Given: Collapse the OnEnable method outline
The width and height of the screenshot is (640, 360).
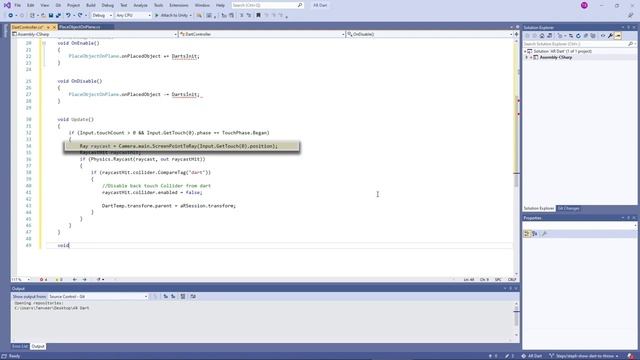Looking at the screenshot, I should 44,43.
